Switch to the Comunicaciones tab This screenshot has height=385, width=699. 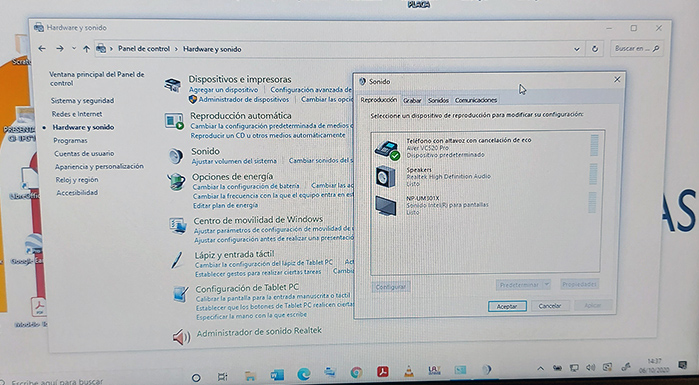click(x=476, y=100)
